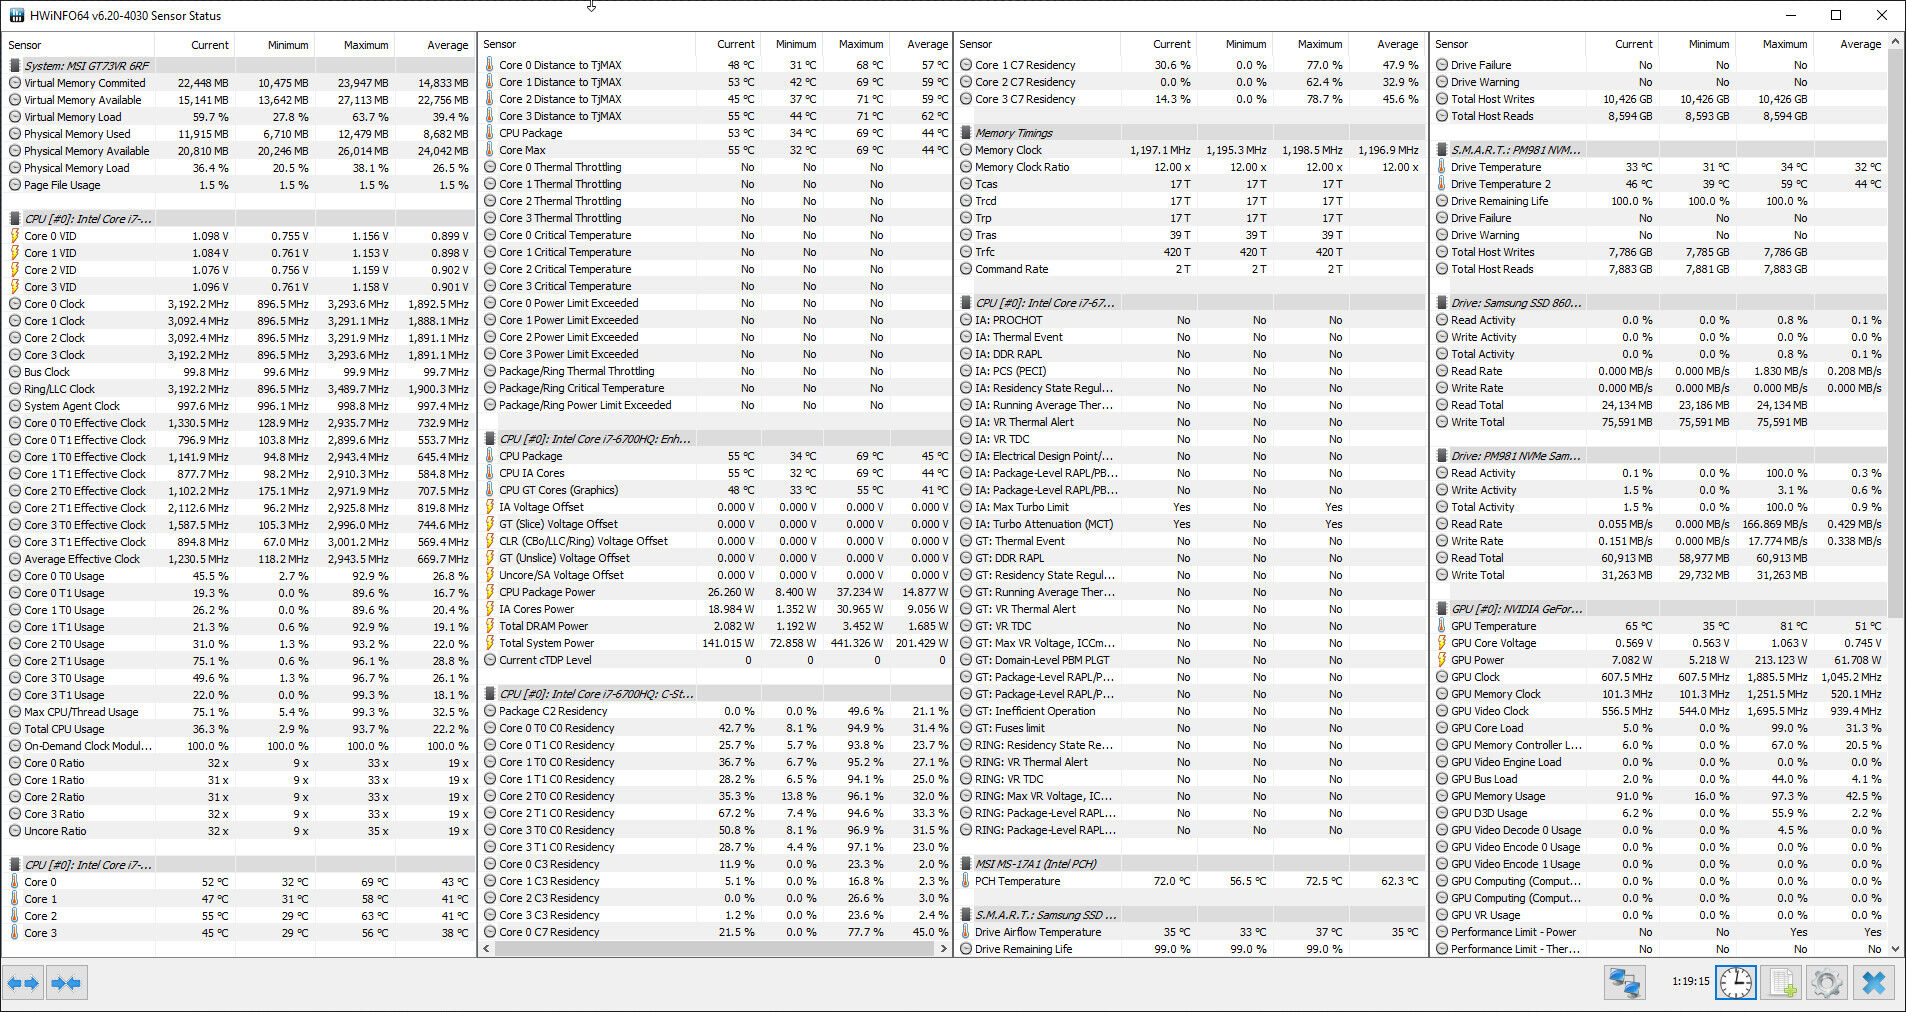Click left arrow of second pane horizontal scrollbar

[487, 948]
